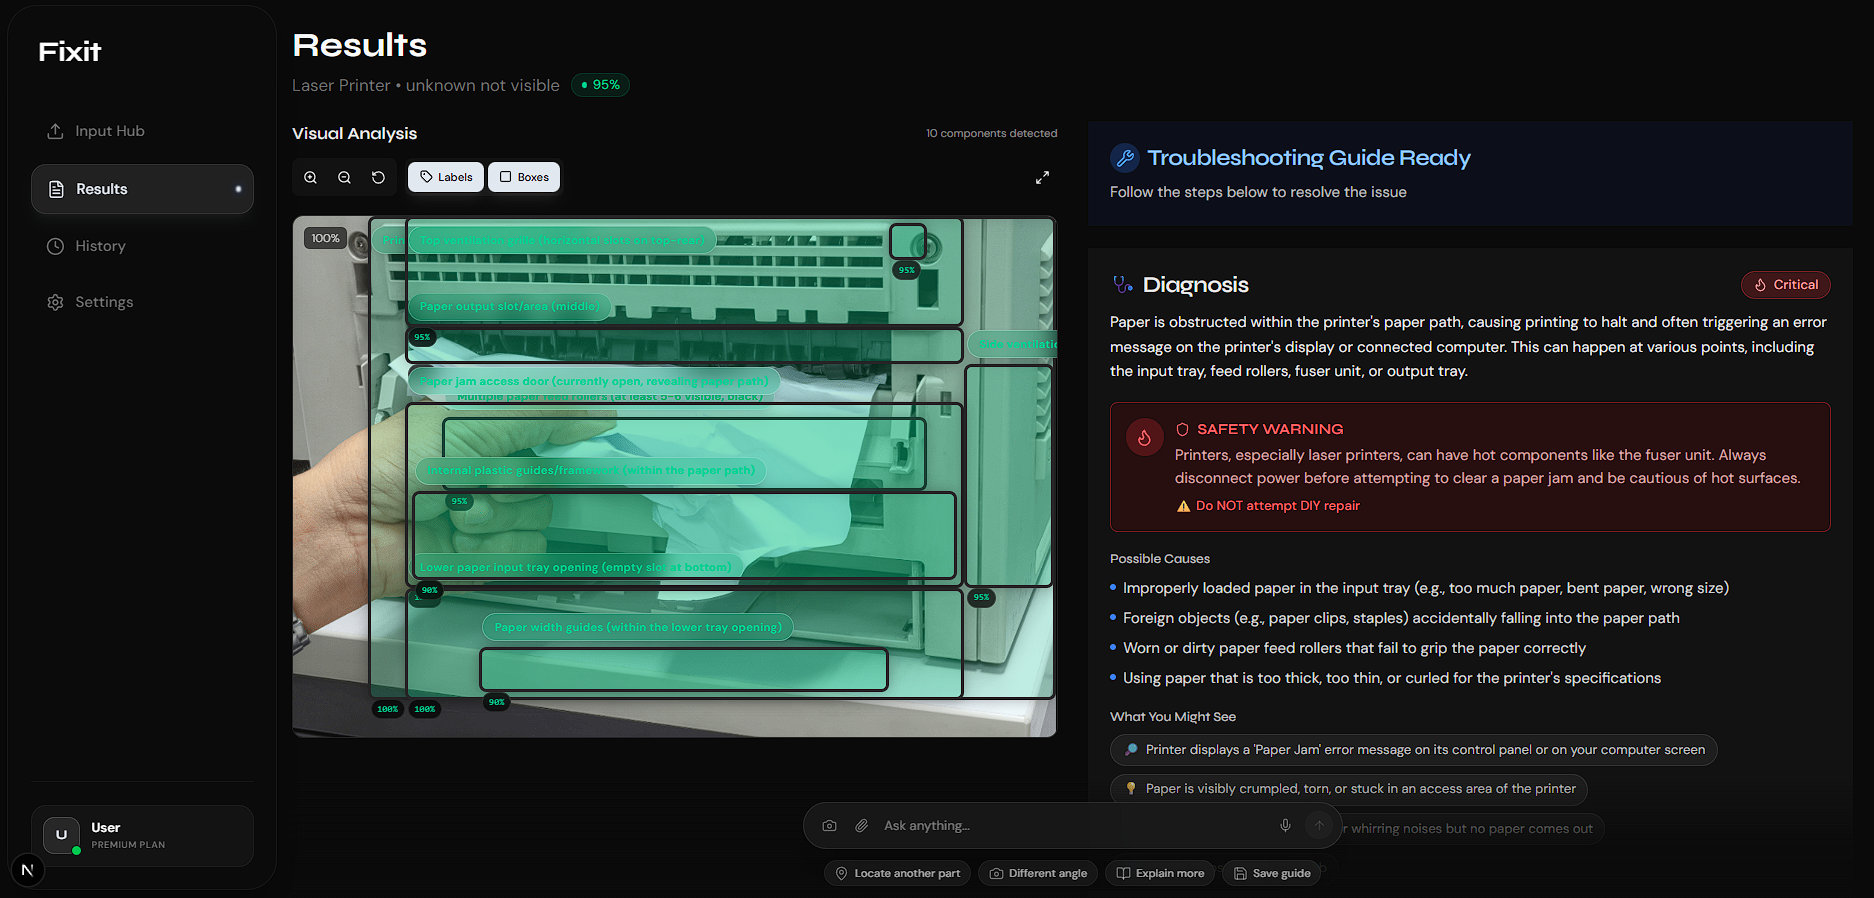Zoom out of the visual analysis image
Screen dimensions: 1874x898
344,177
